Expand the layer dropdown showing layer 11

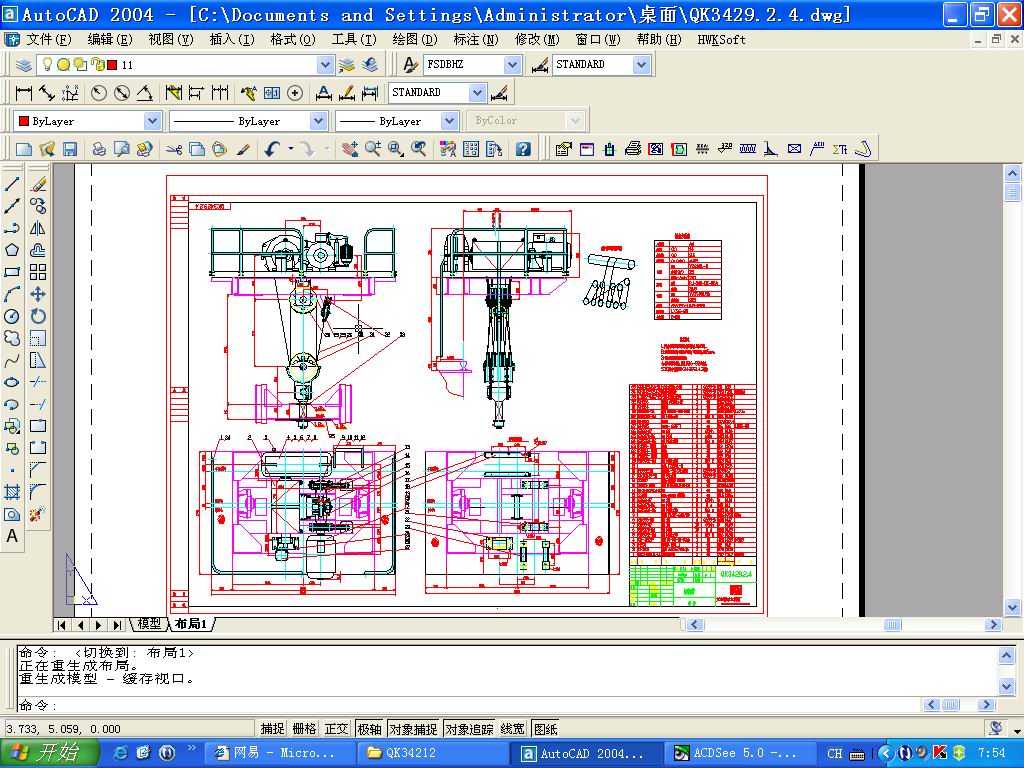click(x=325, y=65)
